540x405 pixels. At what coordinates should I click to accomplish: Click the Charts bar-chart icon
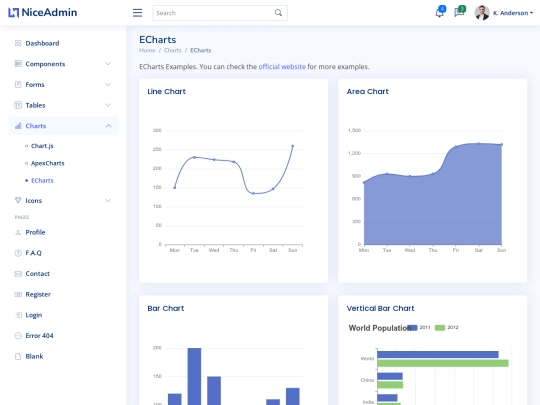18,126
